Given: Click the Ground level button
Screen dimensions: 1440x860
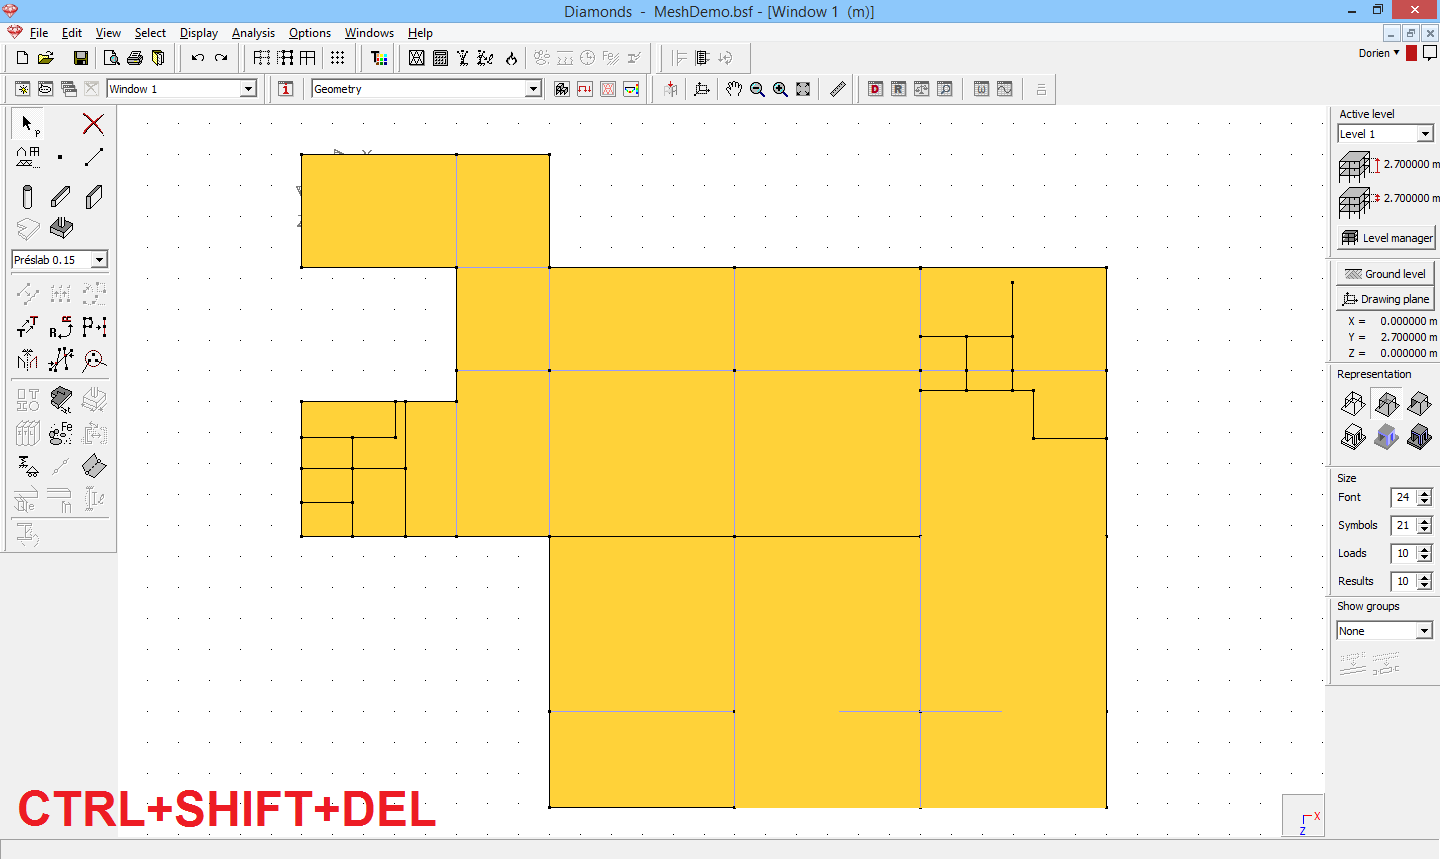Looking at the screenshot, I should click(x=1385, y=274).
